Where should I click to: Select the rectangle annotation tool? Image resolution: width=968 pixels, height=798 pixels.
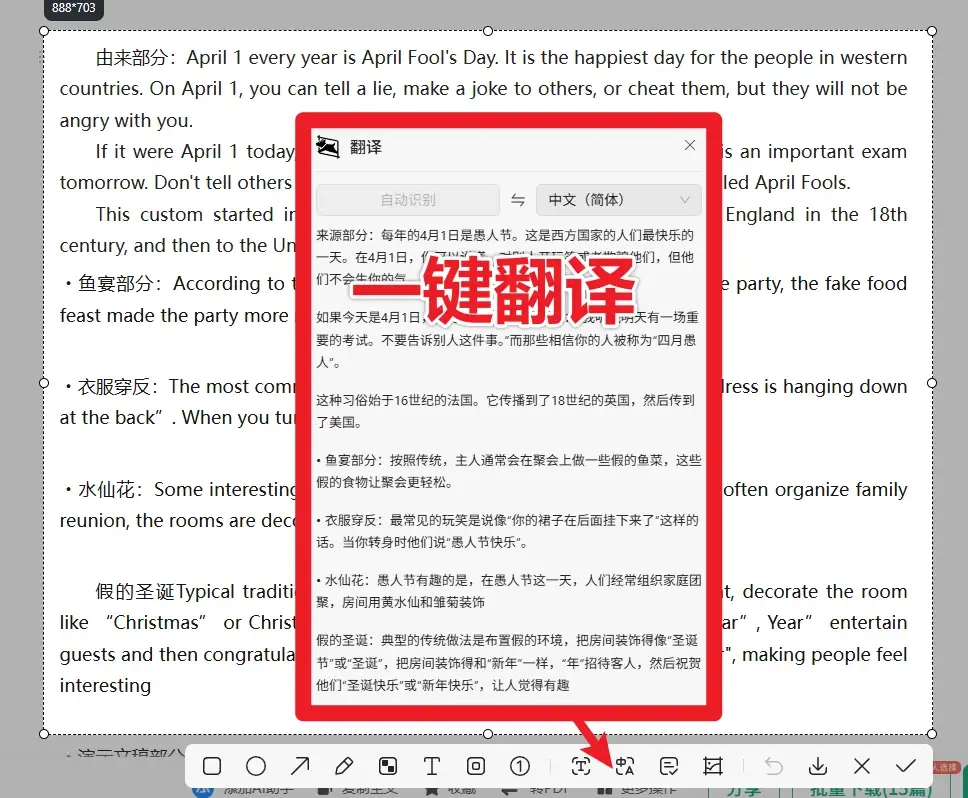tap(211, 765)
